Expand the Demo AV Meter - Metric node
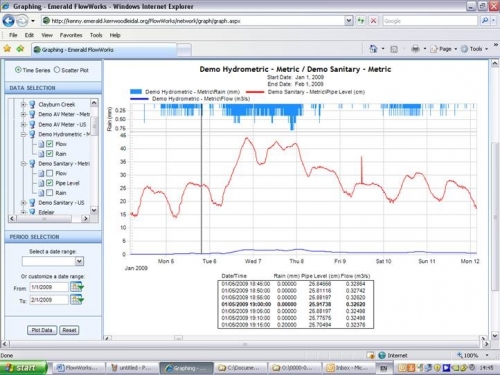Screen dimensions: 500x375 [x=23, y=114]
